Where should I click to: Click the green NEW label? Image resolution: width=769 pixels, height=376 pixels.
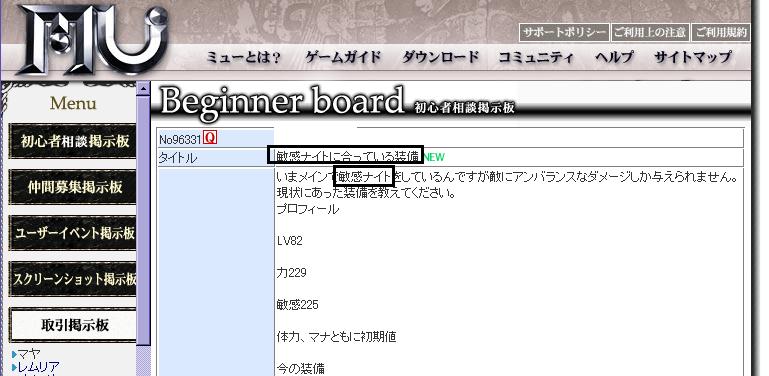click(434, 157)
